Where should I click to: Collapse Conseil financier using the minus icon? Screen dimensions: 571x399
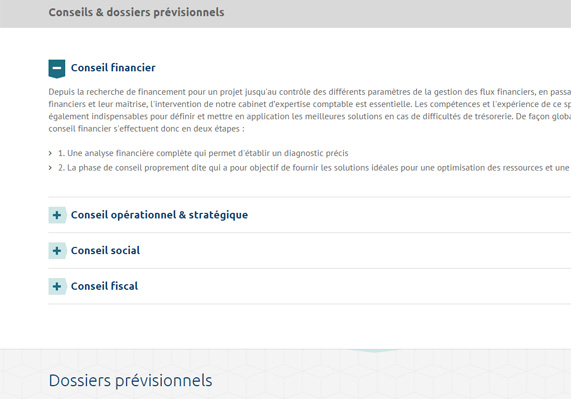point(57,68)
